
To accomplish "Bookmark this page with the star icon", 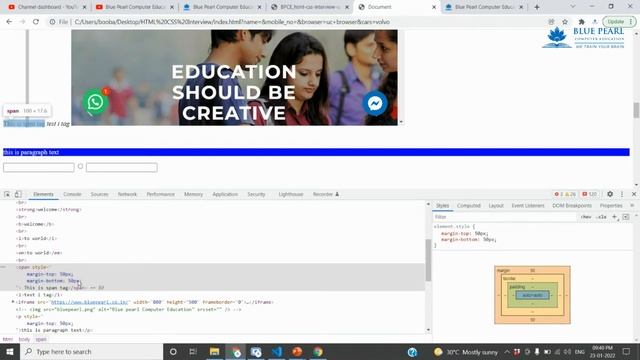I will point(565,22).
